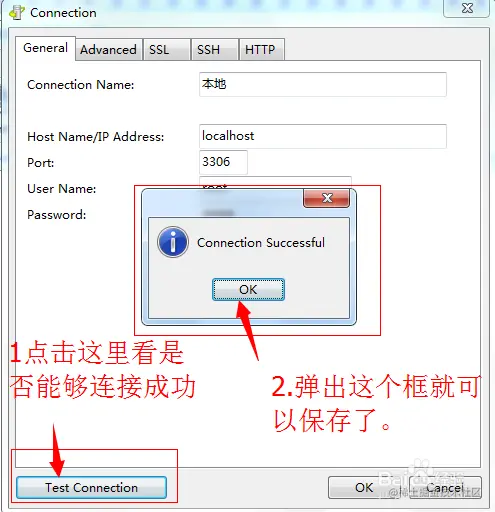Open the HTTP tab
The image size is (495, 512).
point(262,50)
